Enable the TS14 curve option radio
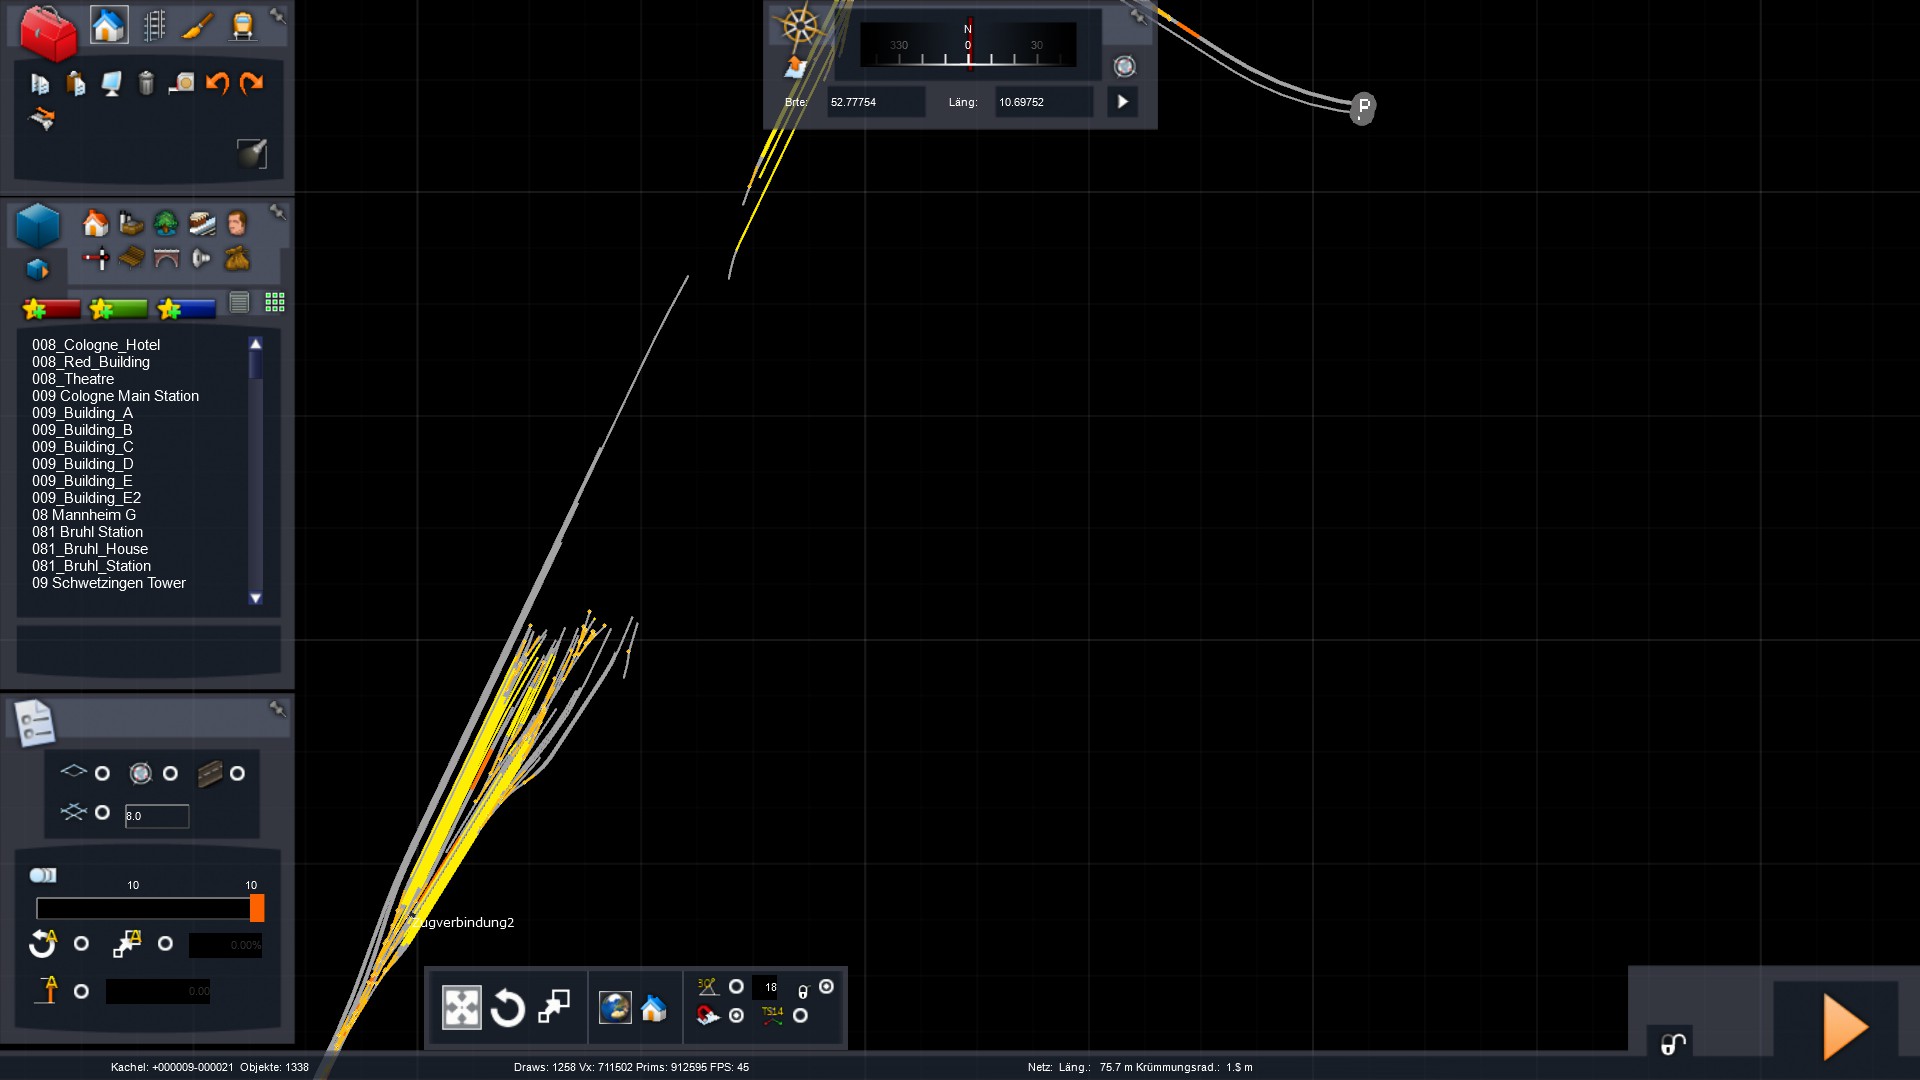The height and width of the screenshot is (1080, 1920). (800, 1016)
